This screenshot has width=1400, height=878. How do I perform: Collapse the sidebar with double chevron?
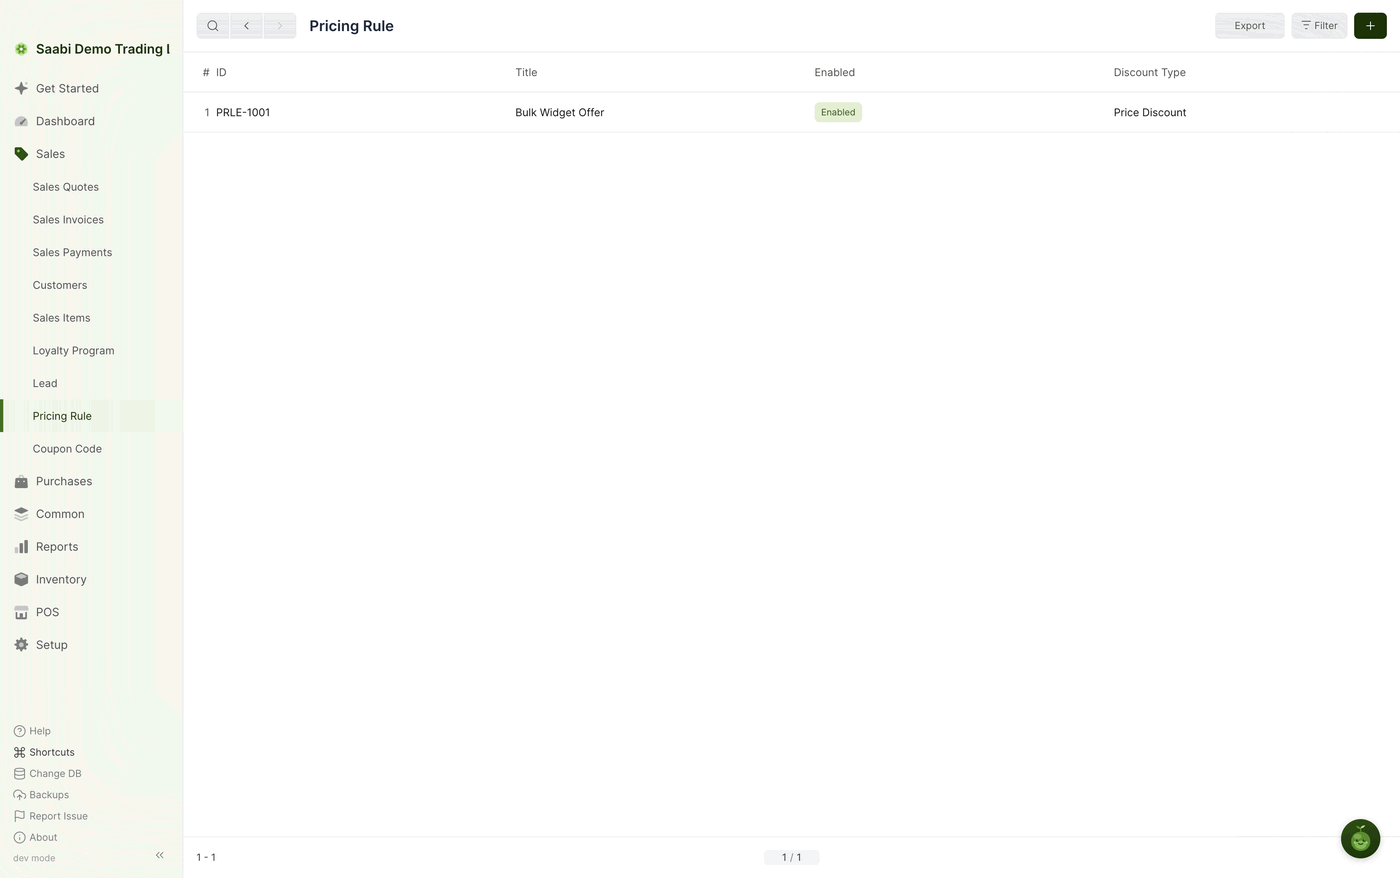(x=160, y=855)
